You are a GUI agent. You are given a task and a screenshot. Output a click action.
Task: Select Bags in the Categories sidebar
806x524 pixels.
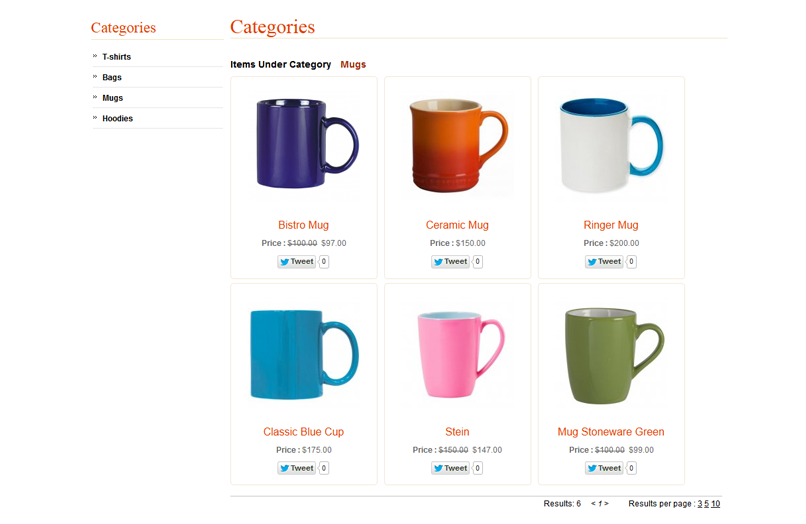[x=112, y=77]
